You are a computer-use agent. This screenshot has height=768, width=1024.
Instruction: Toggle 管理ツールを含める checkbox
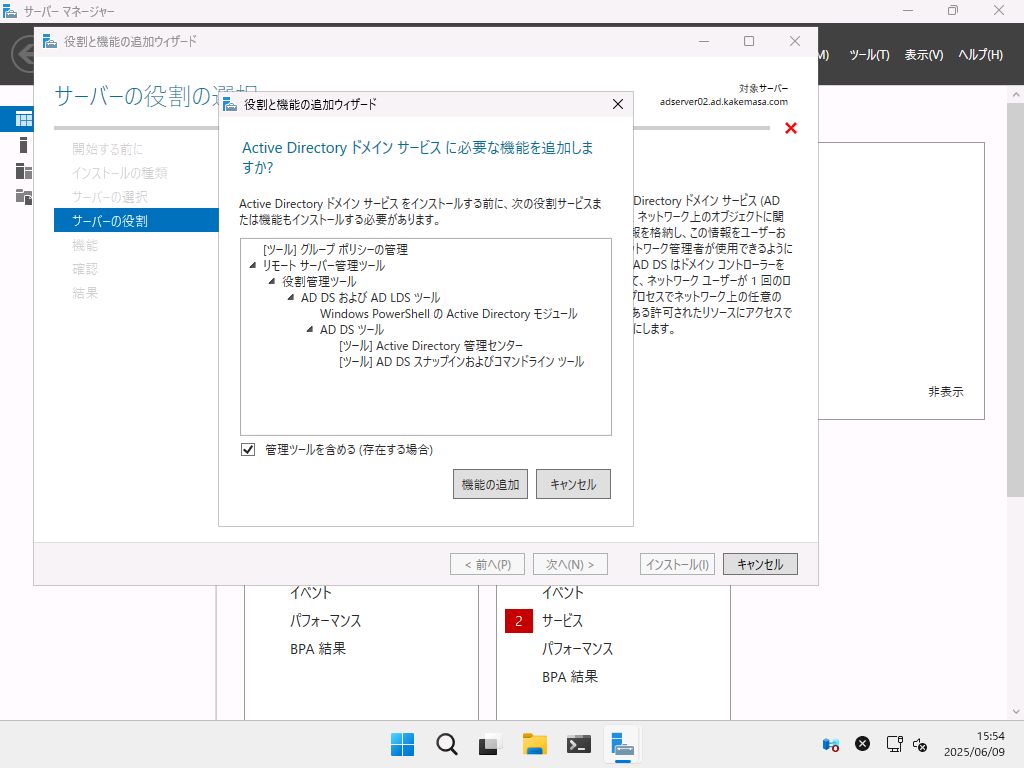248,449
